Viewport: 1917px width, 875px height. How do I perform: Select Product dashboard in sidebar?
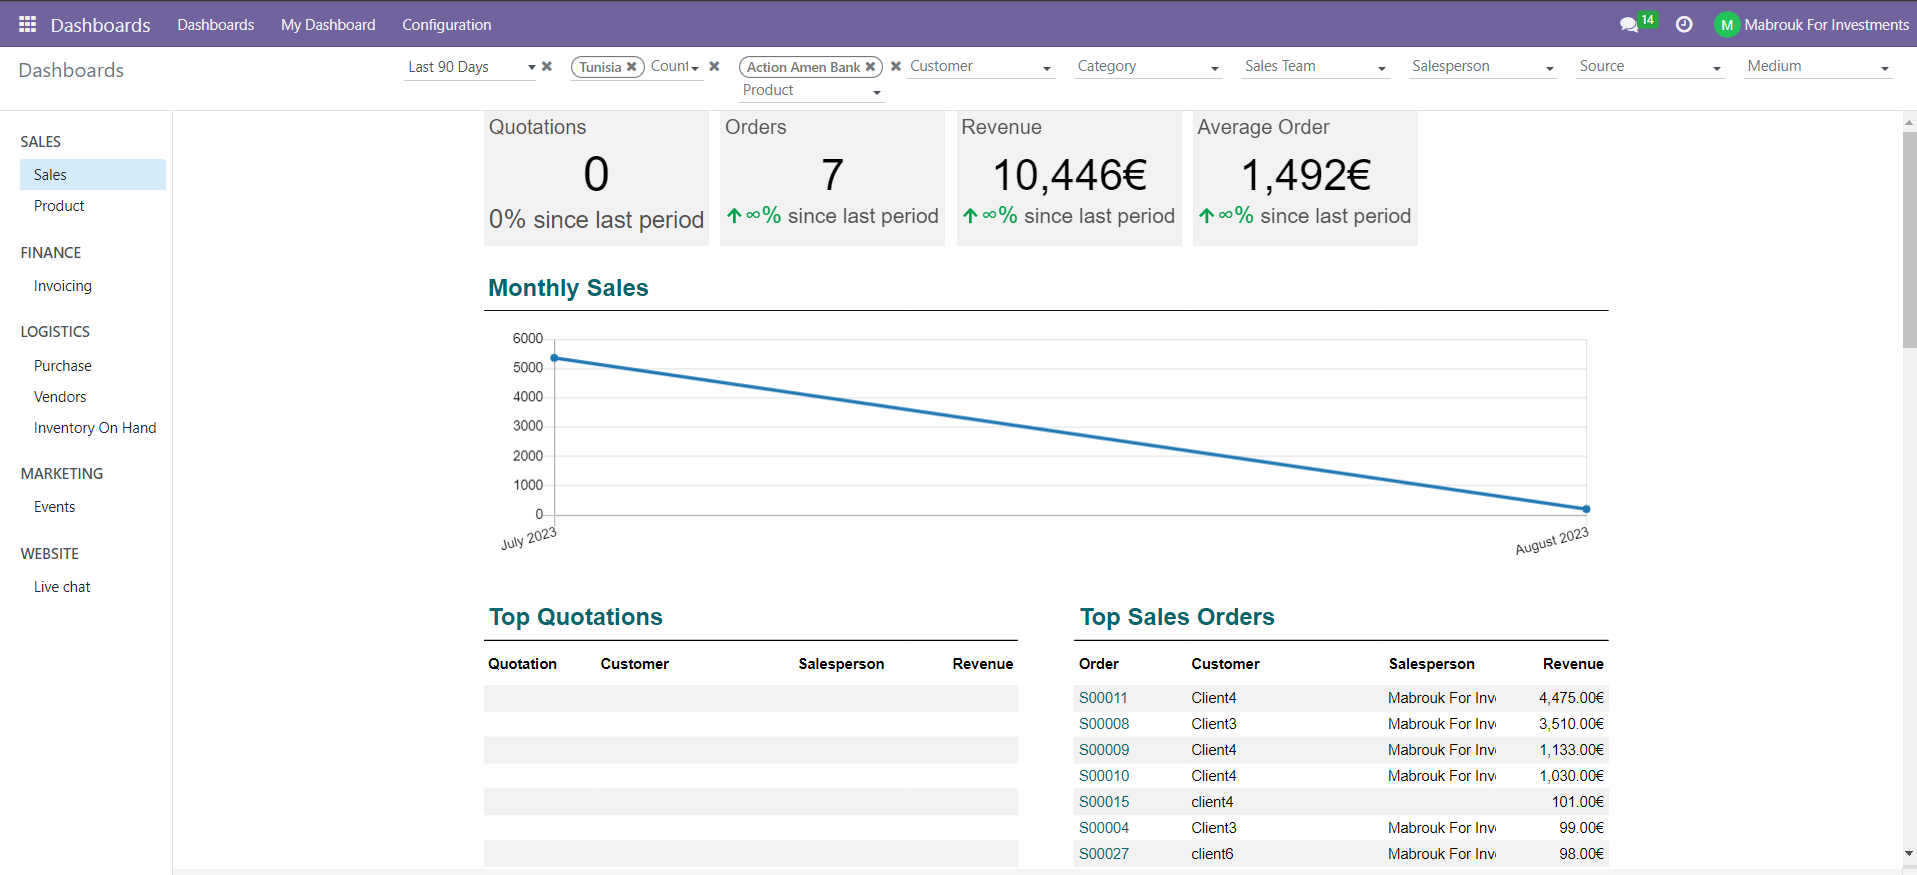[x=93, y=206]
